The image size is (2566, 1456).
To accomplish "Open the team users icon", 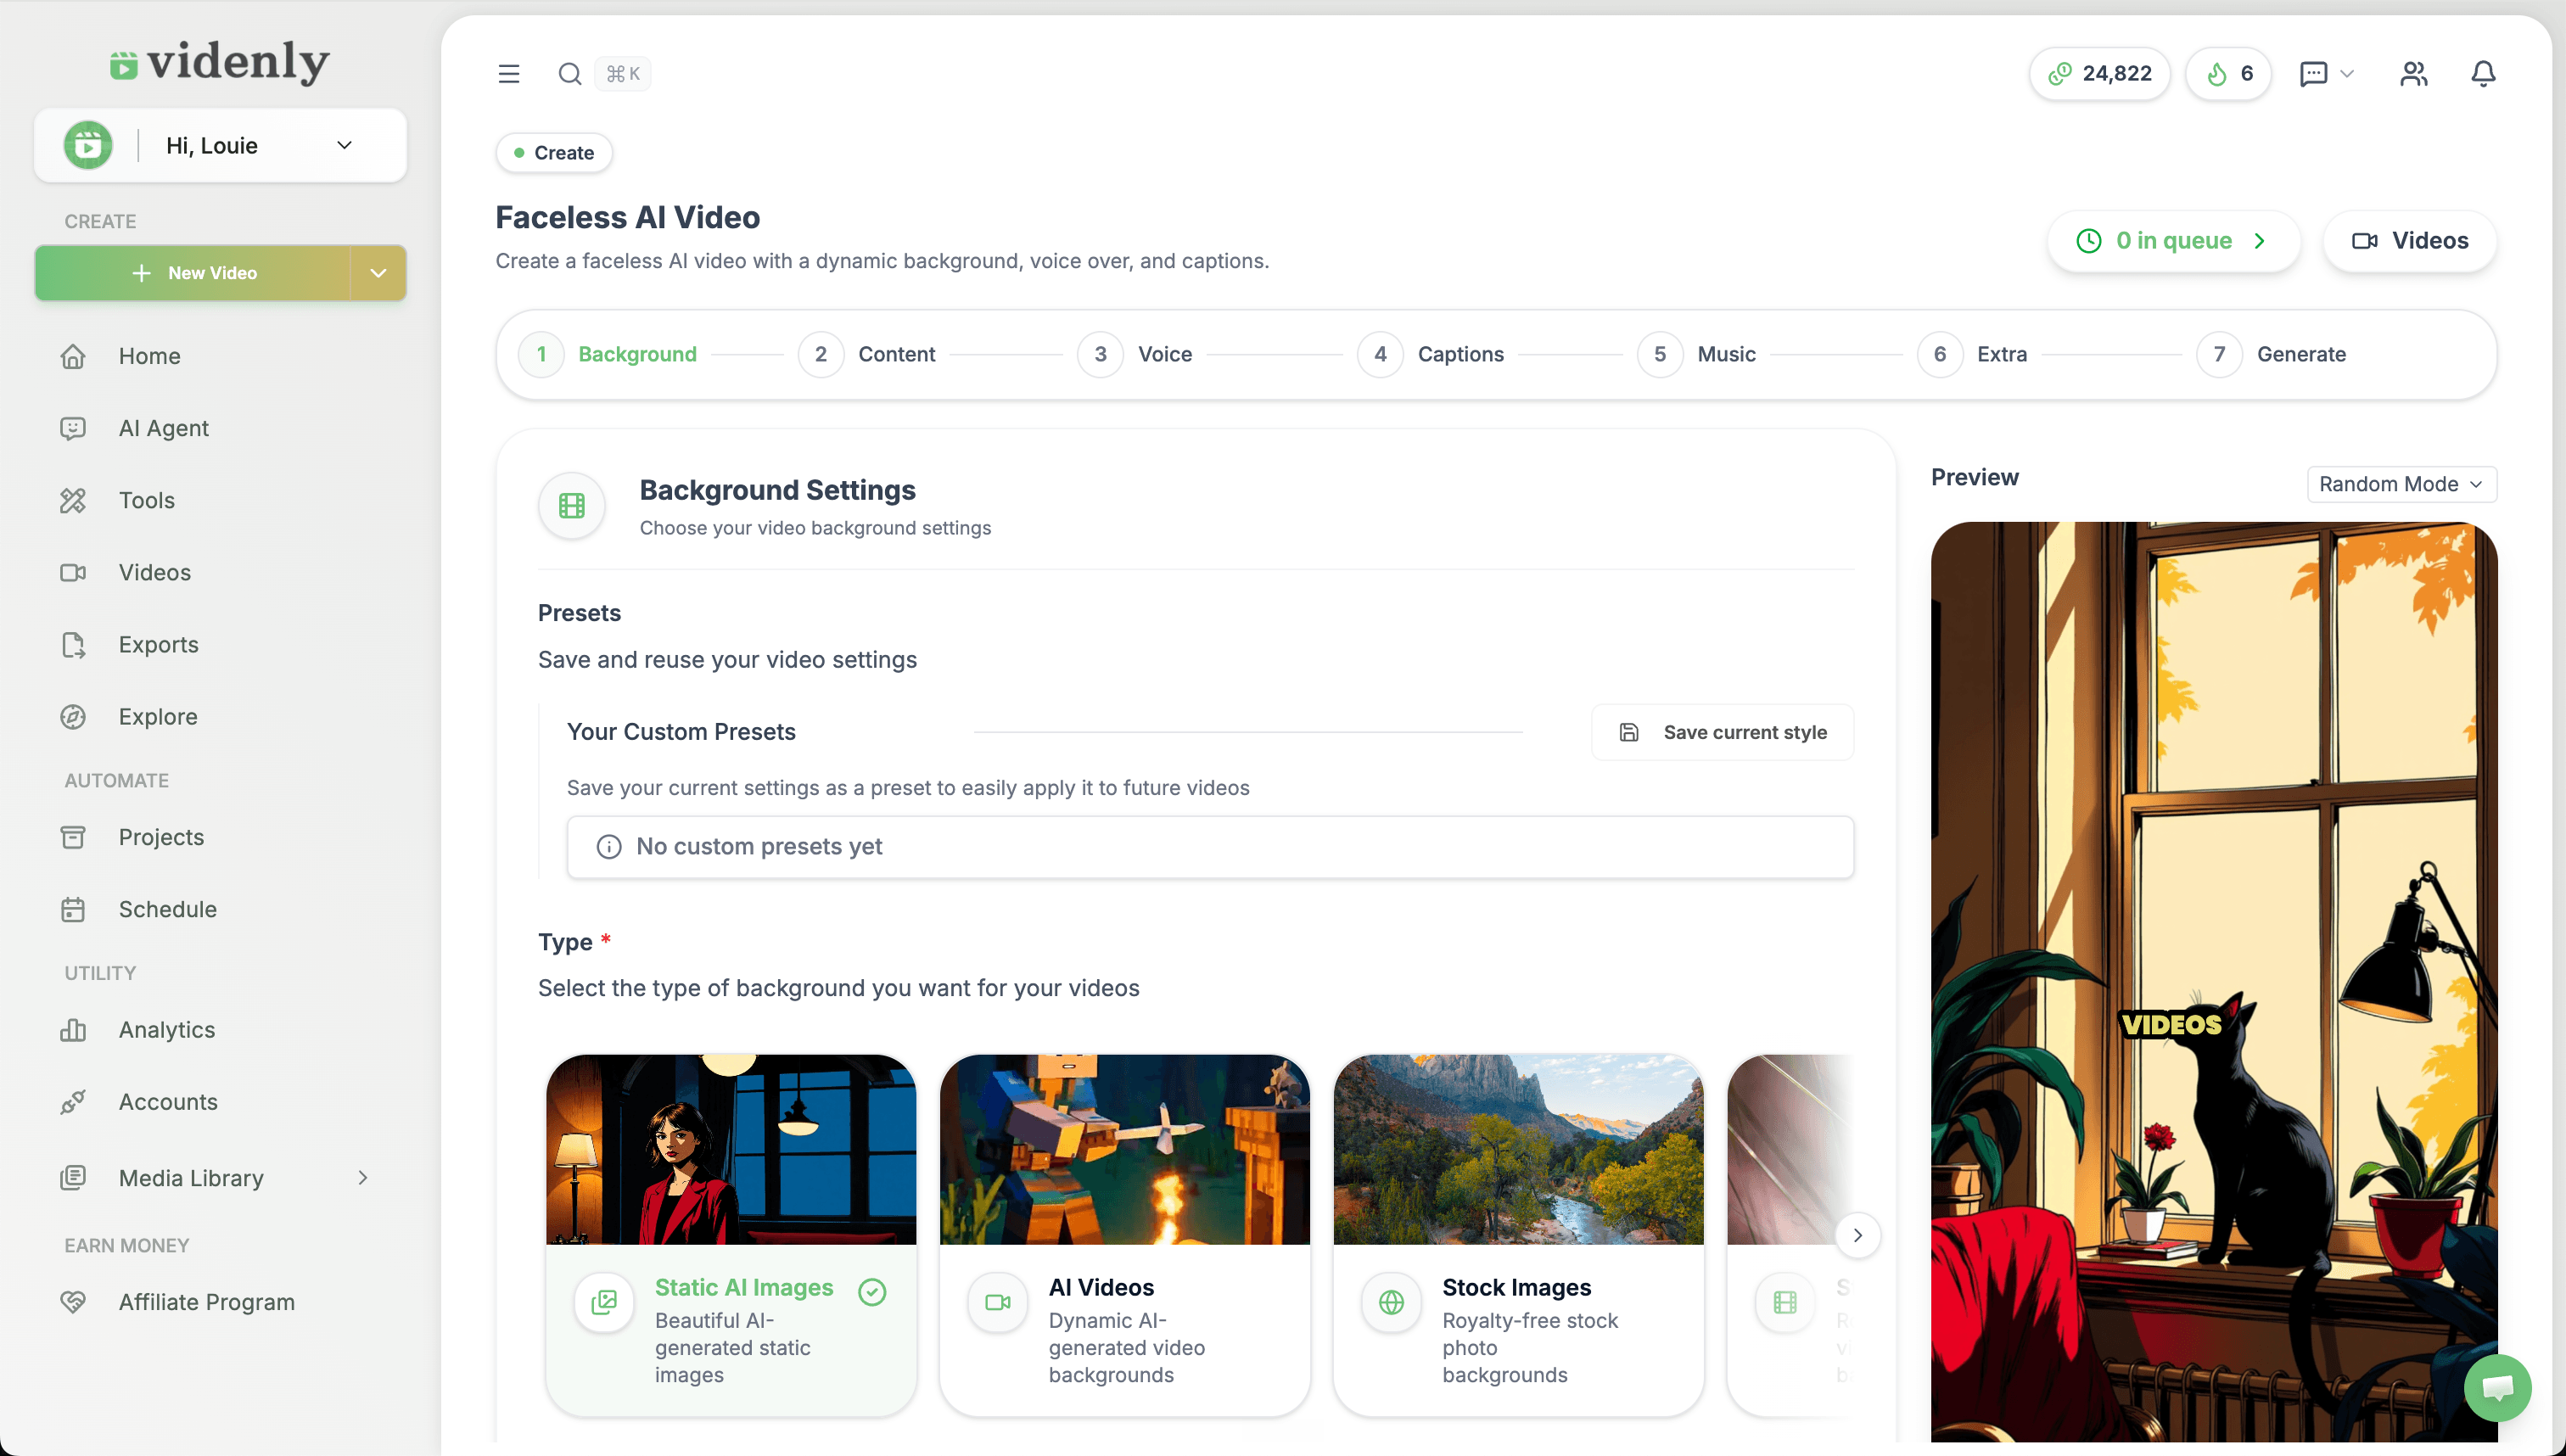I will tap(2413, 74).
